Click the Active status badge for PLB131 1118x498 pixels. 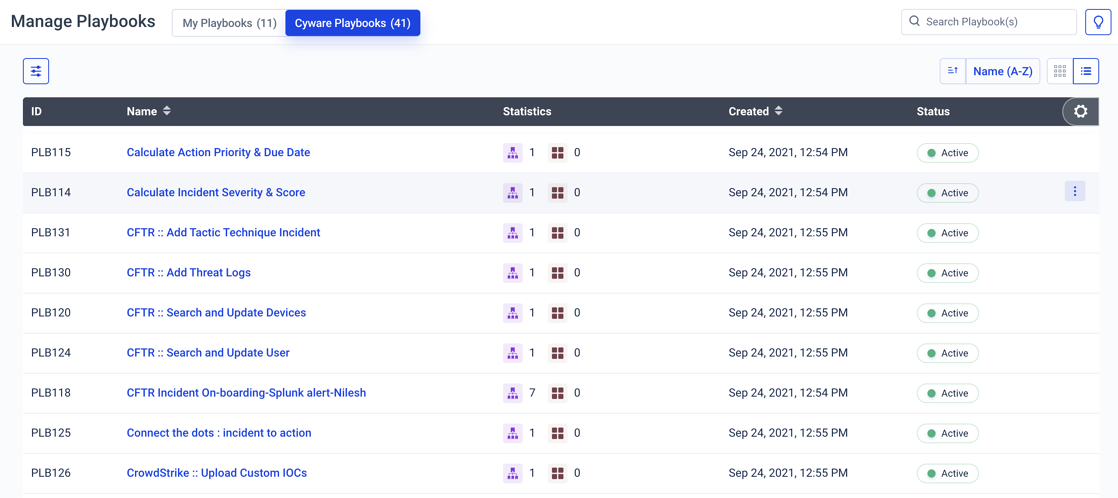948,233
